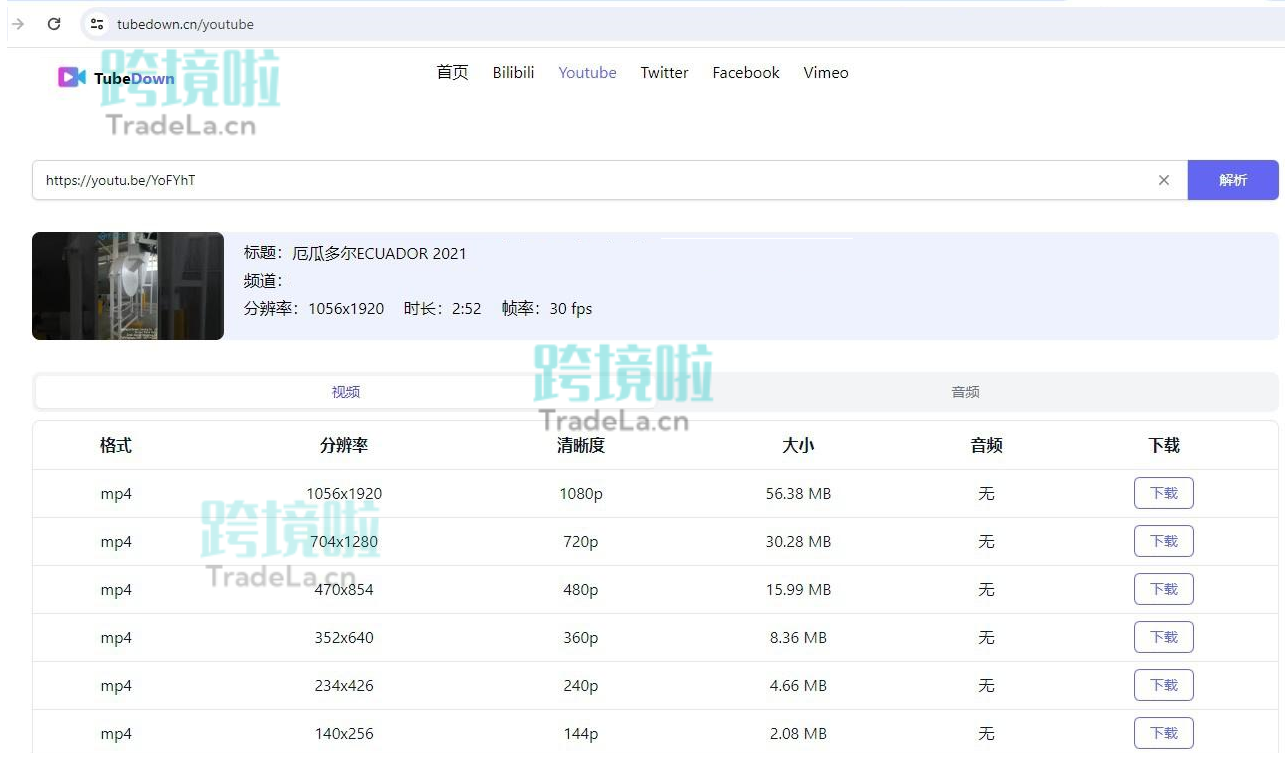1285x757 pixels.
Task: Select the Youtube menu item
Action: coord(587,72)
